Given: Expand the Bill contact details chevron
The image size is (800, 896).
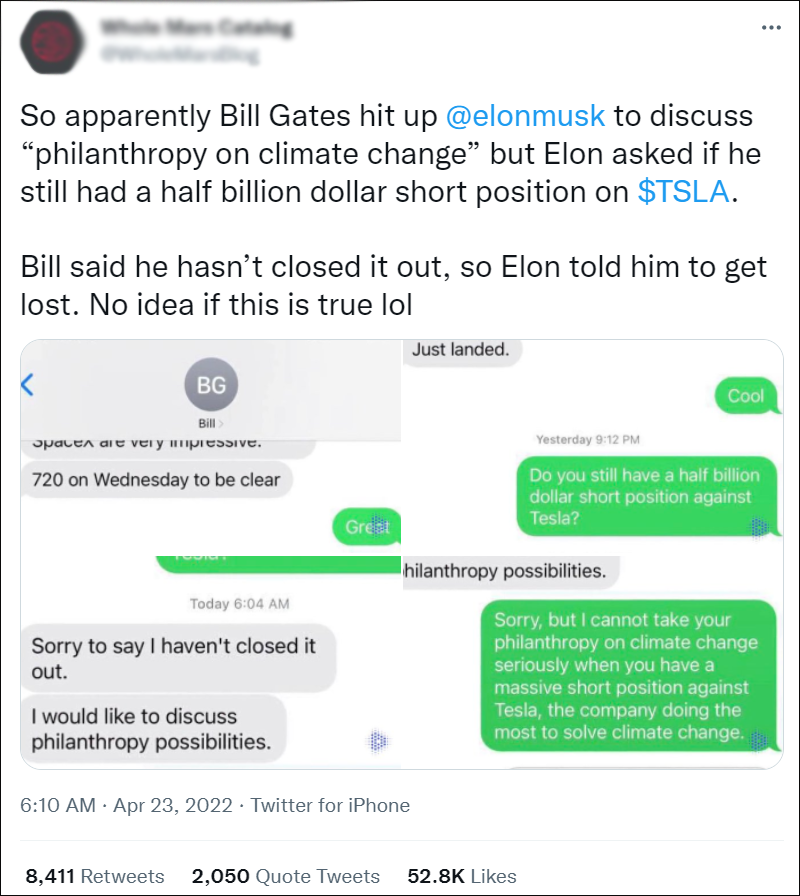Looking at the screenshot, I should 222,424.
